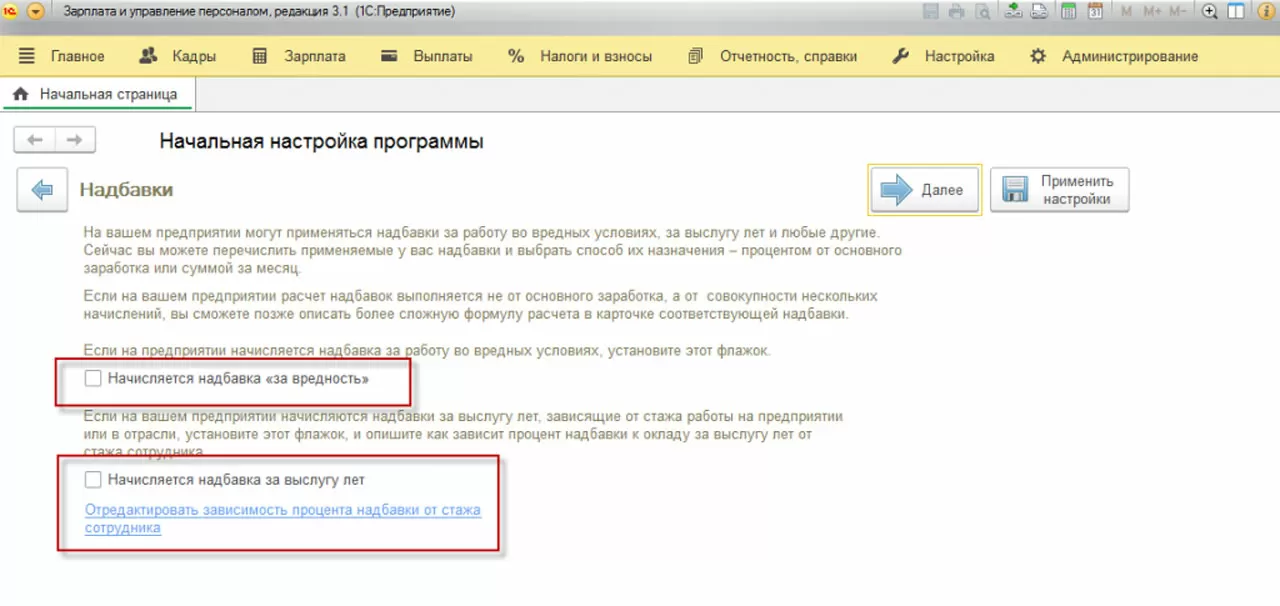
Task: Click the get link icon with green arrow
Action: click(x=1013, y=11)
